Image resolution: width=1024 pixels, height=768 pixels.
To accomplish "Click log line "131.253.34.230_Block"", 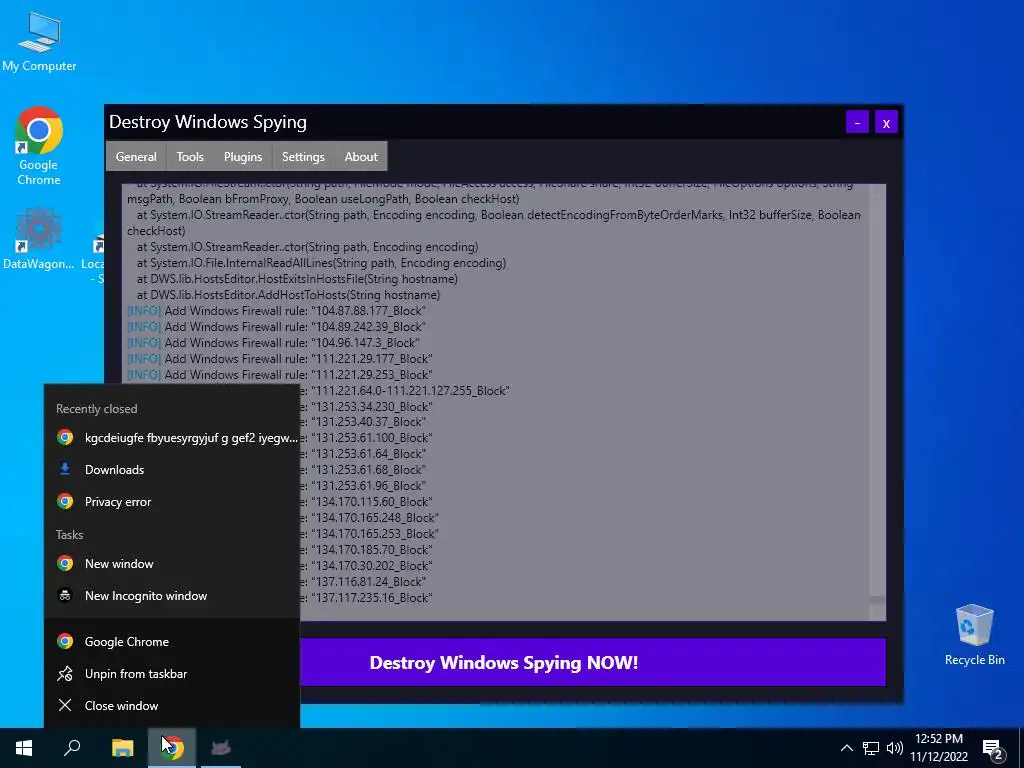I will tap(366, 406).
